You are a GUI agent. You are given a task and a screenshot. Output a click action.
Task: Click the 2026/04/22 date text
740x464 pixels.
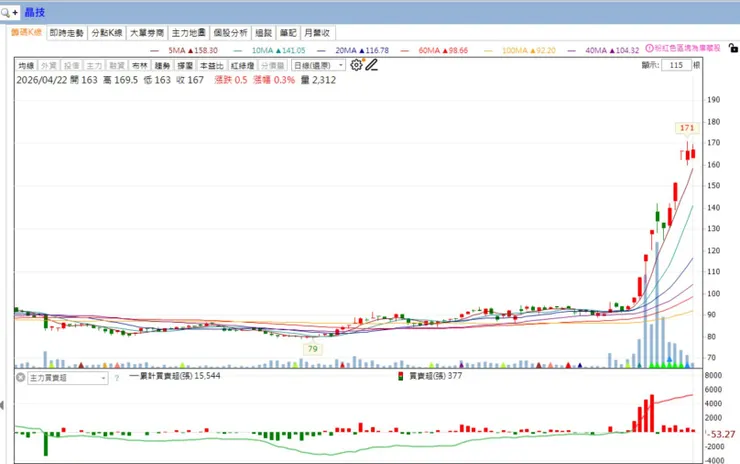point(42,80)
